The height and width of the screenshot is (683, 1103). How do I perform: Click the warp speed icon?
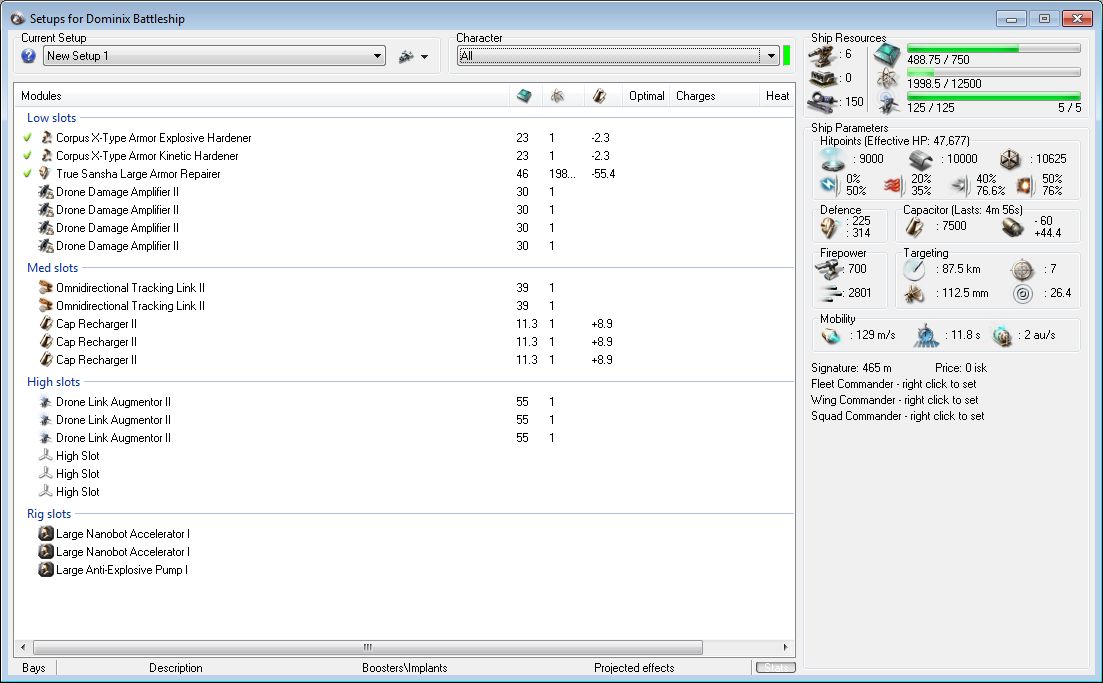(x=1002, y=336)
